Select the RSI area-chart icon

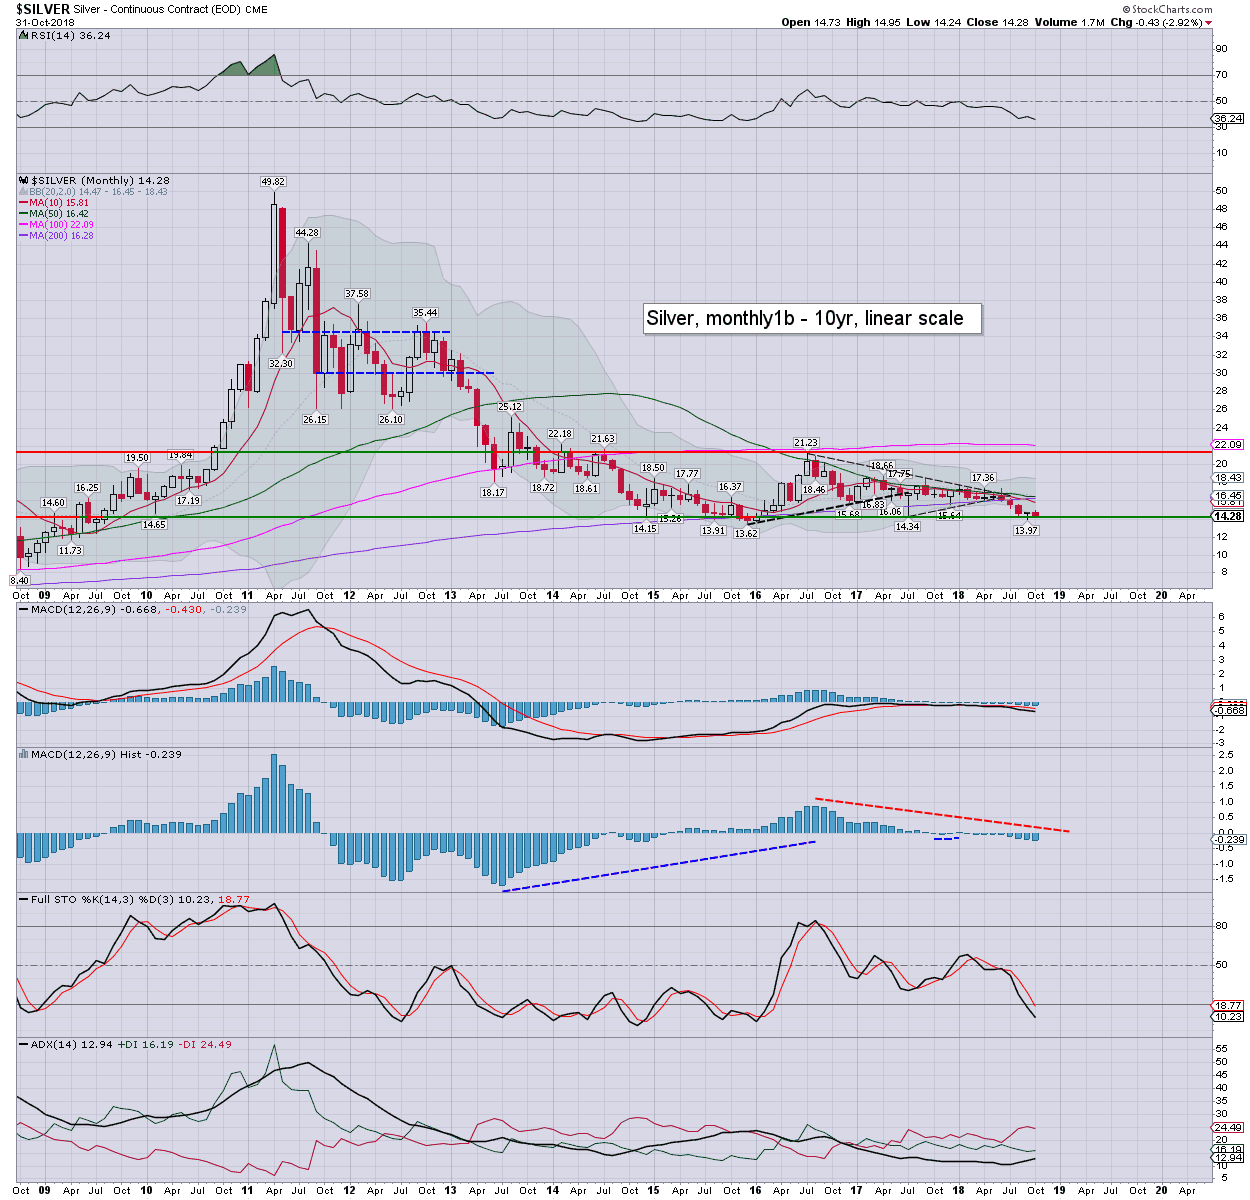pyautogui.click(x=23, y=36)
